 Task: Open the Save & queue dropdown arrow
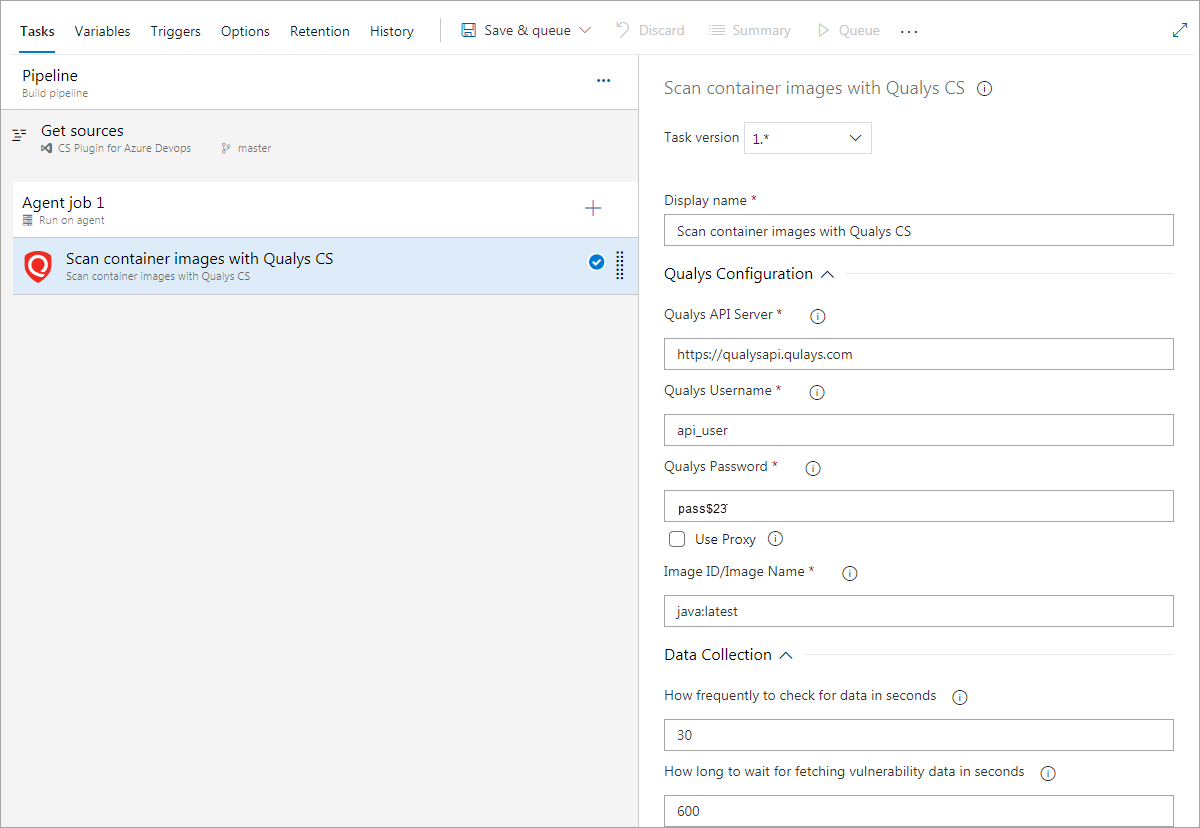tap(585, 31)
